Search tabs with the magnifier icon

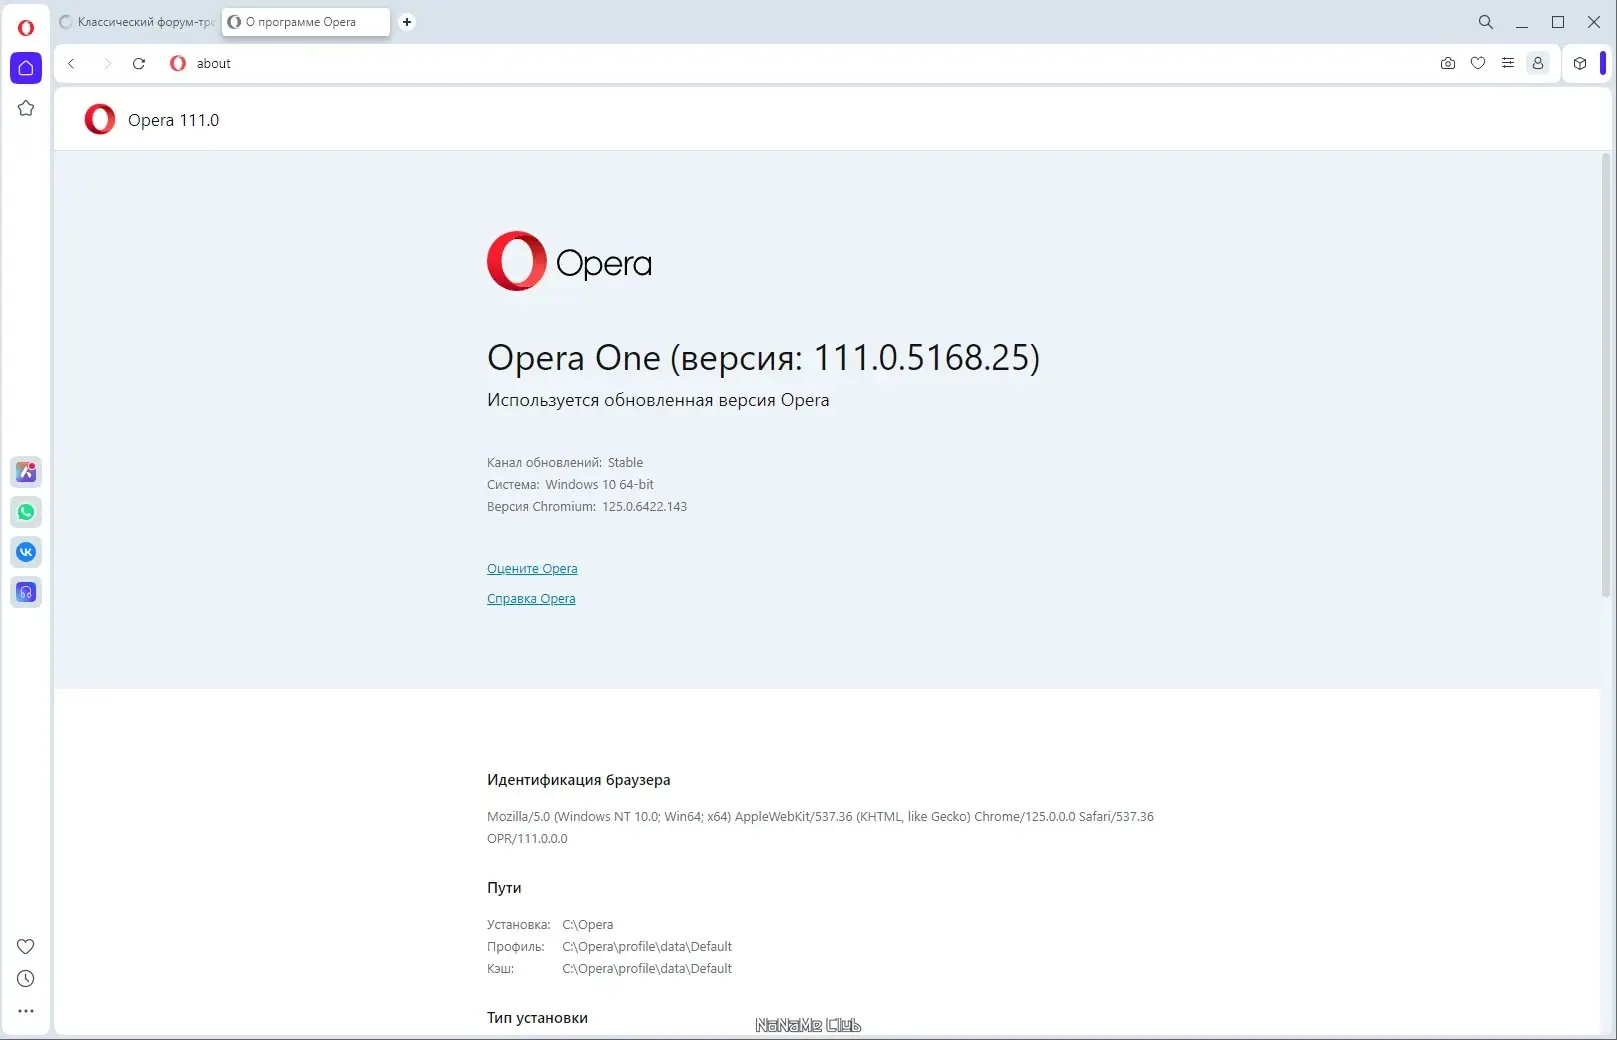[1486, 22]
